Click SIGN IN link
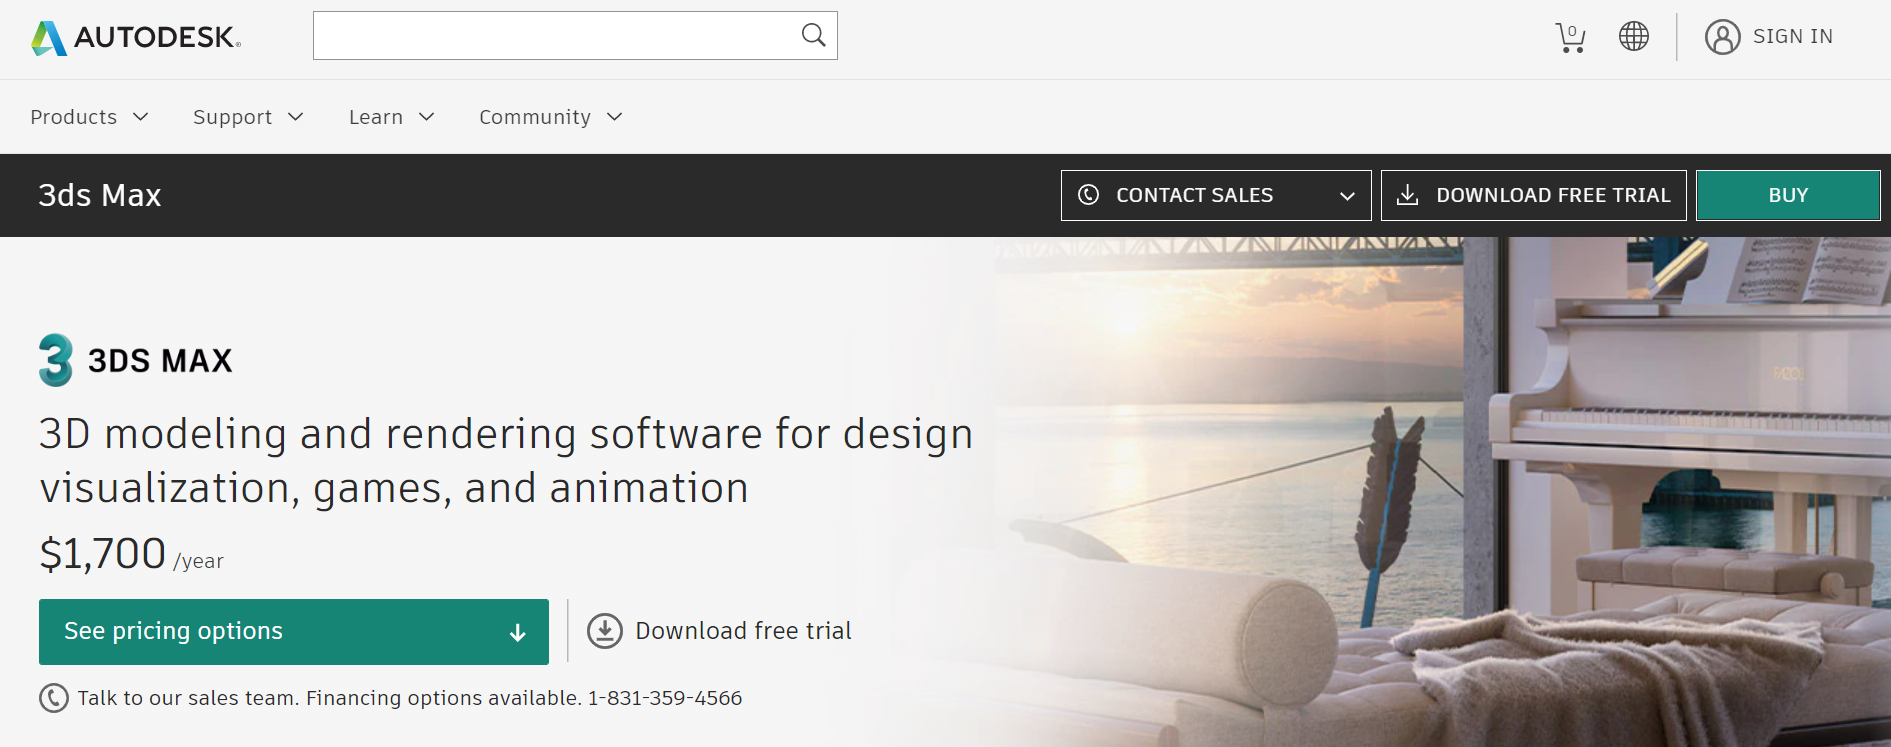 [x=1792, y=37]
